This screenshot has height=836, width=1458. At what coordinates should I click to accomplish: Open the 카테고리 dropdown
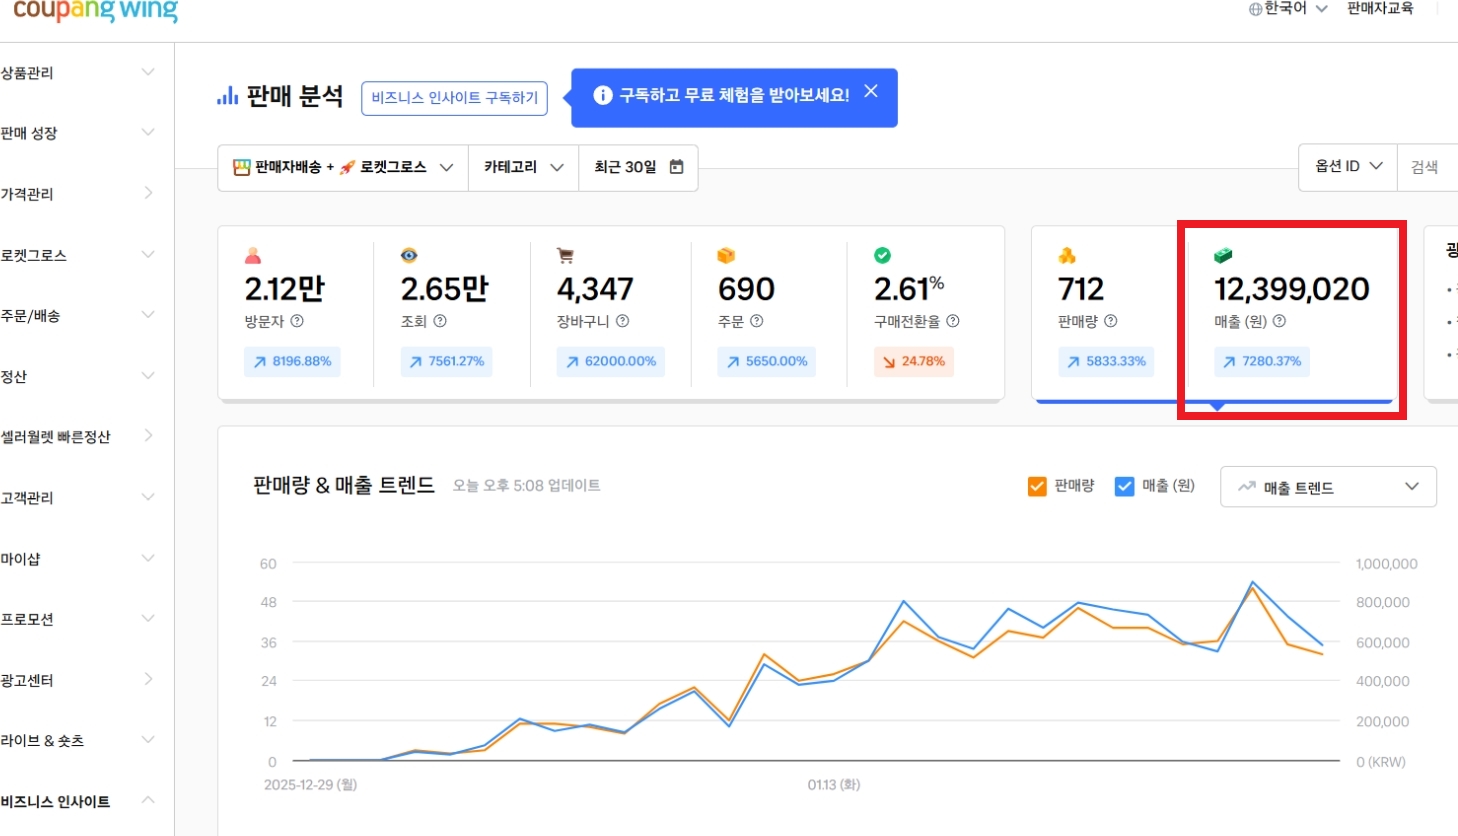[523, 167]
